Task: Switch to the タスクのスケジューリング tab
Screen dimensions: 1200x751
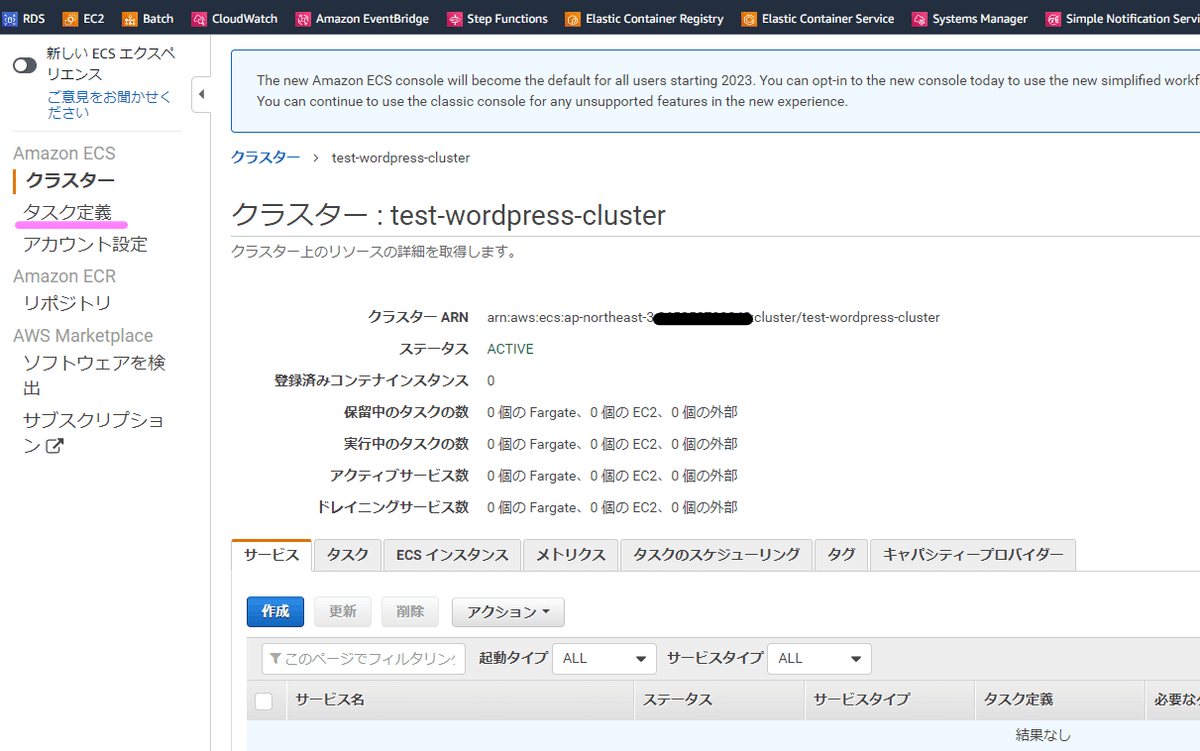Action: [x=716, y=555]
